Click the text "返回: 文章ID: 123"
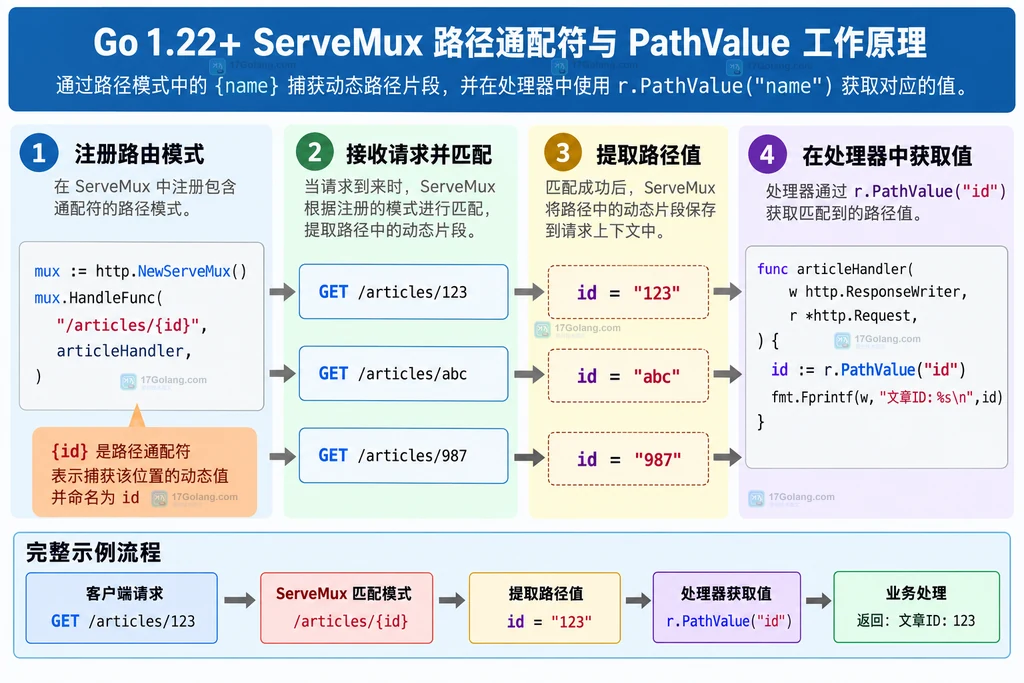Screen dimensions: 1024x683 [x=916, y=620]
